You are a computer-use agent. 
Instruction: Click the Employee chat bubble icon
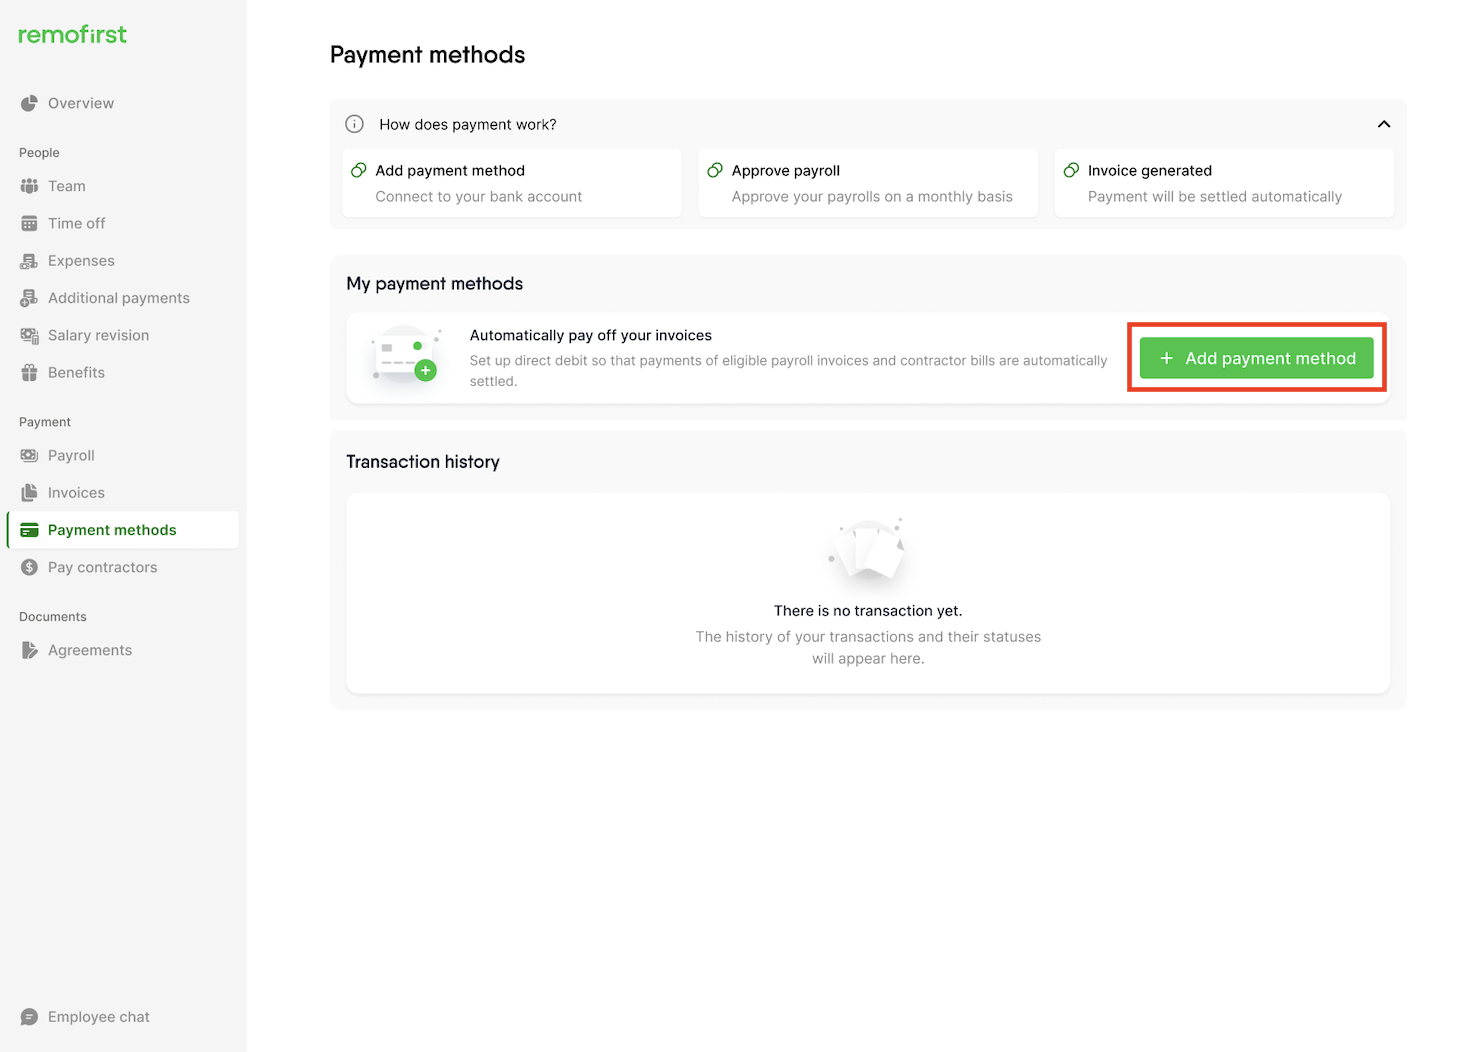click(x=29, y=1017)
